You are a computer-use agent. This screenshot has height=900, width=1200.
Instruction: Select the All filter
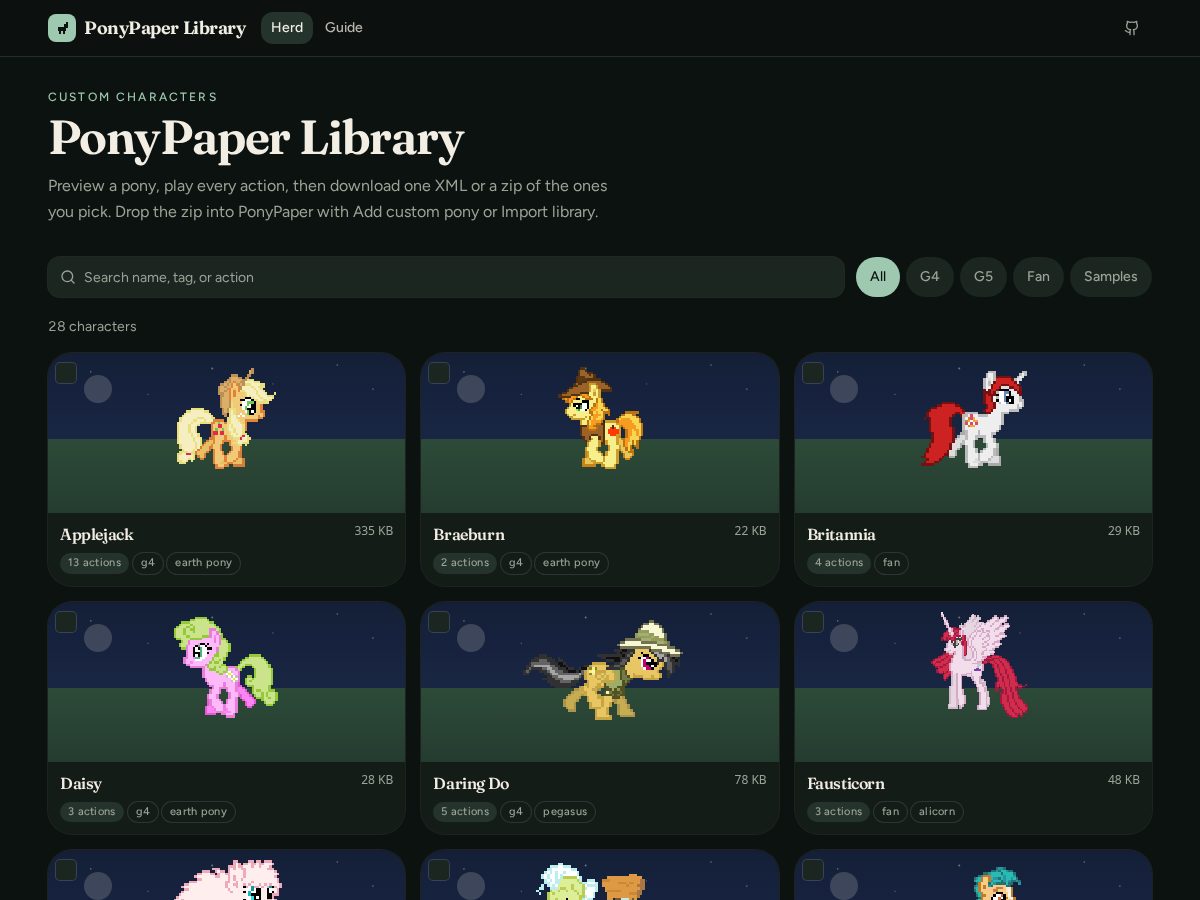878,277
